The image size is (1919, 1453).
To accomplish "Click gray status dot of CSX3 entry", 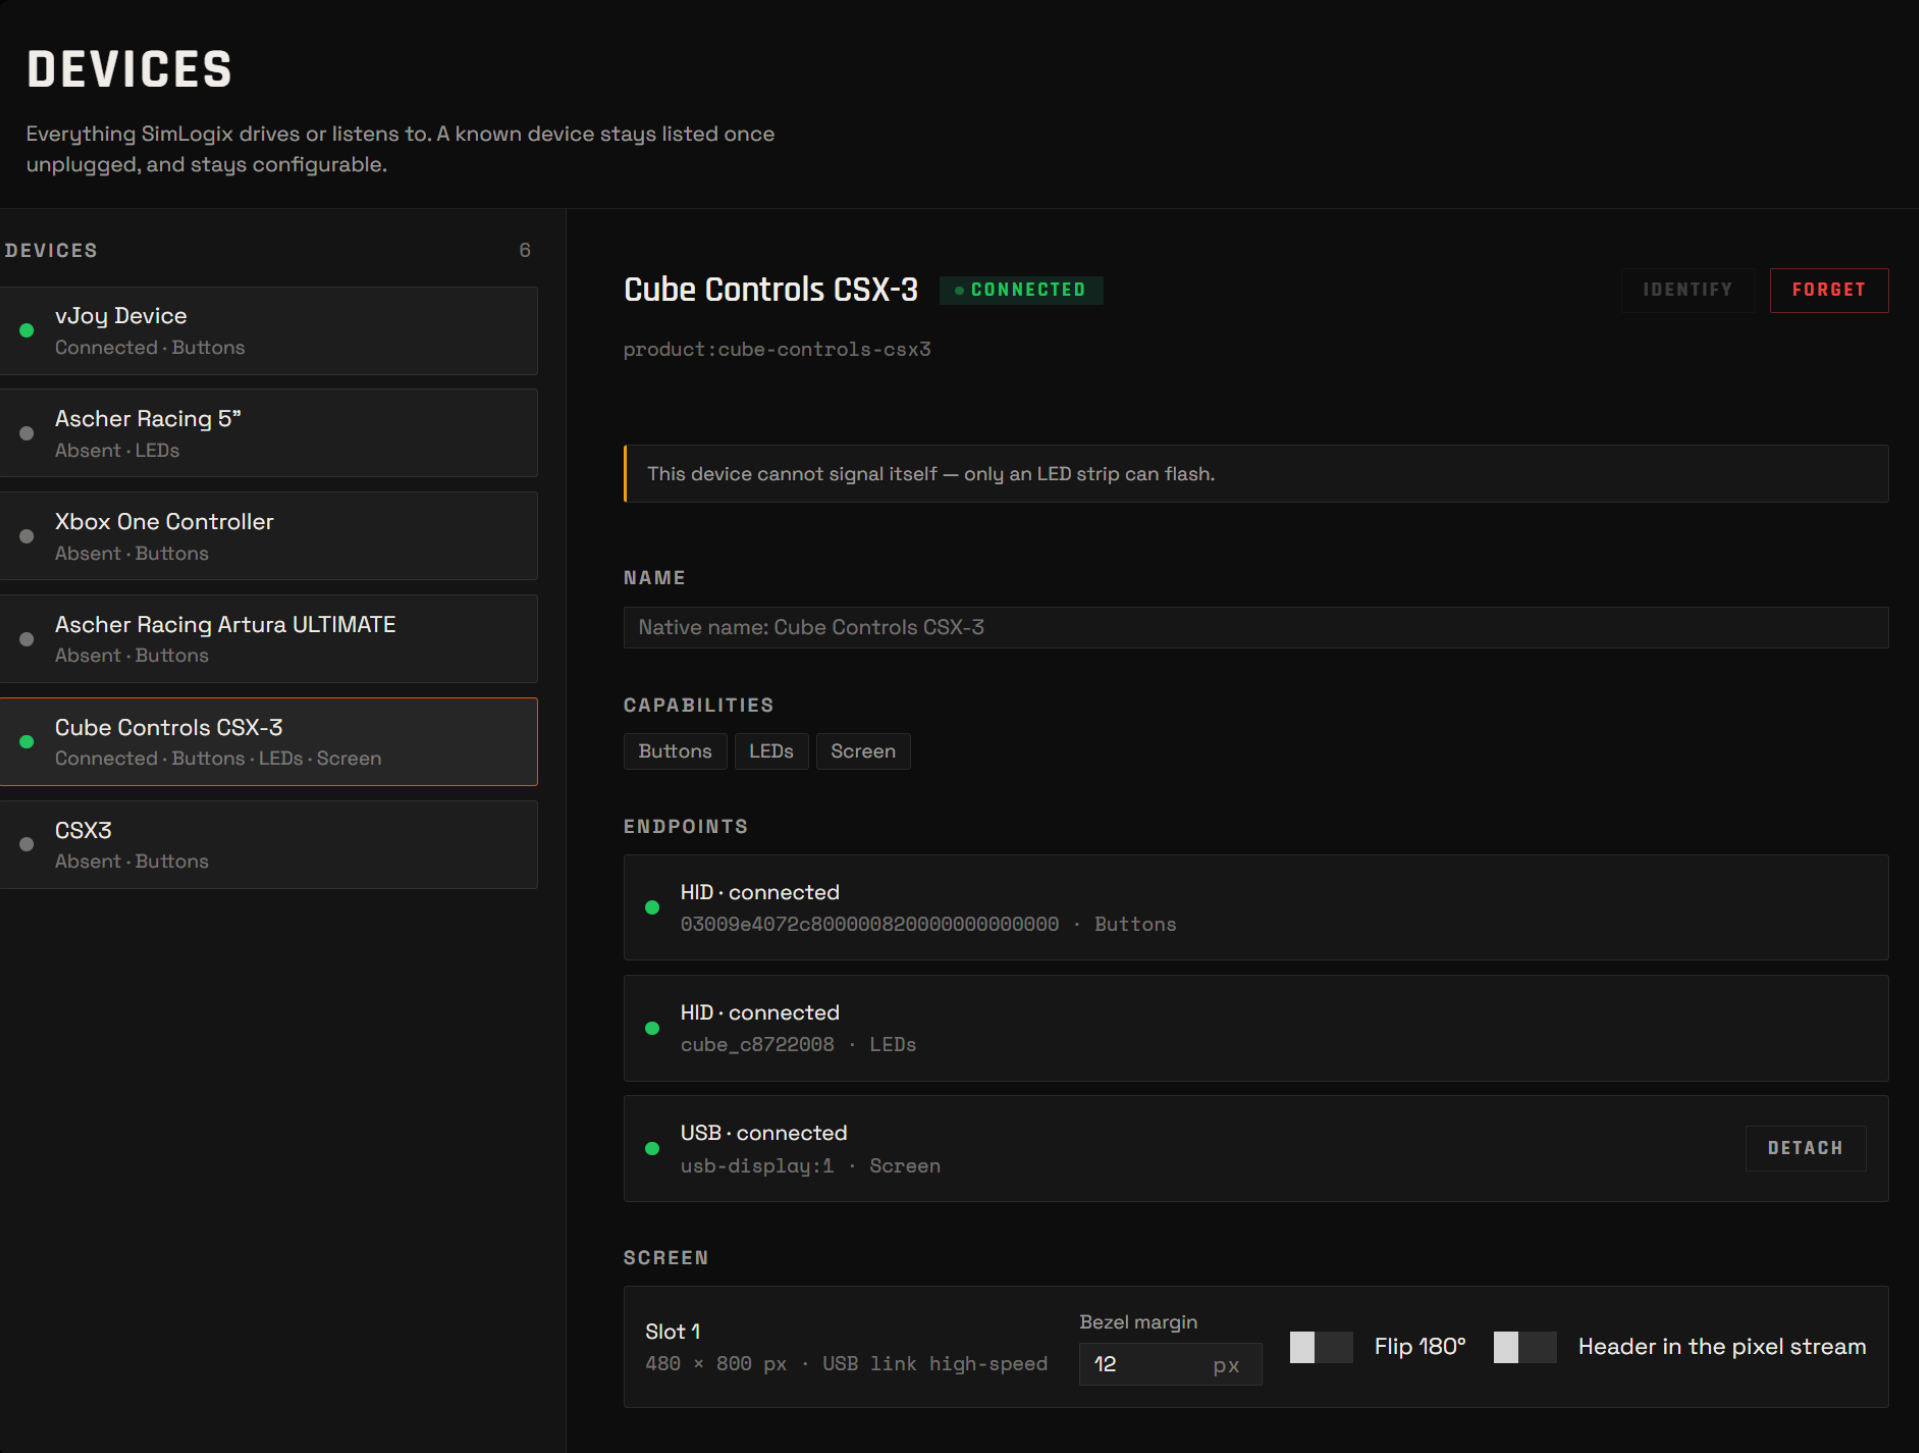I will [27, 845].
